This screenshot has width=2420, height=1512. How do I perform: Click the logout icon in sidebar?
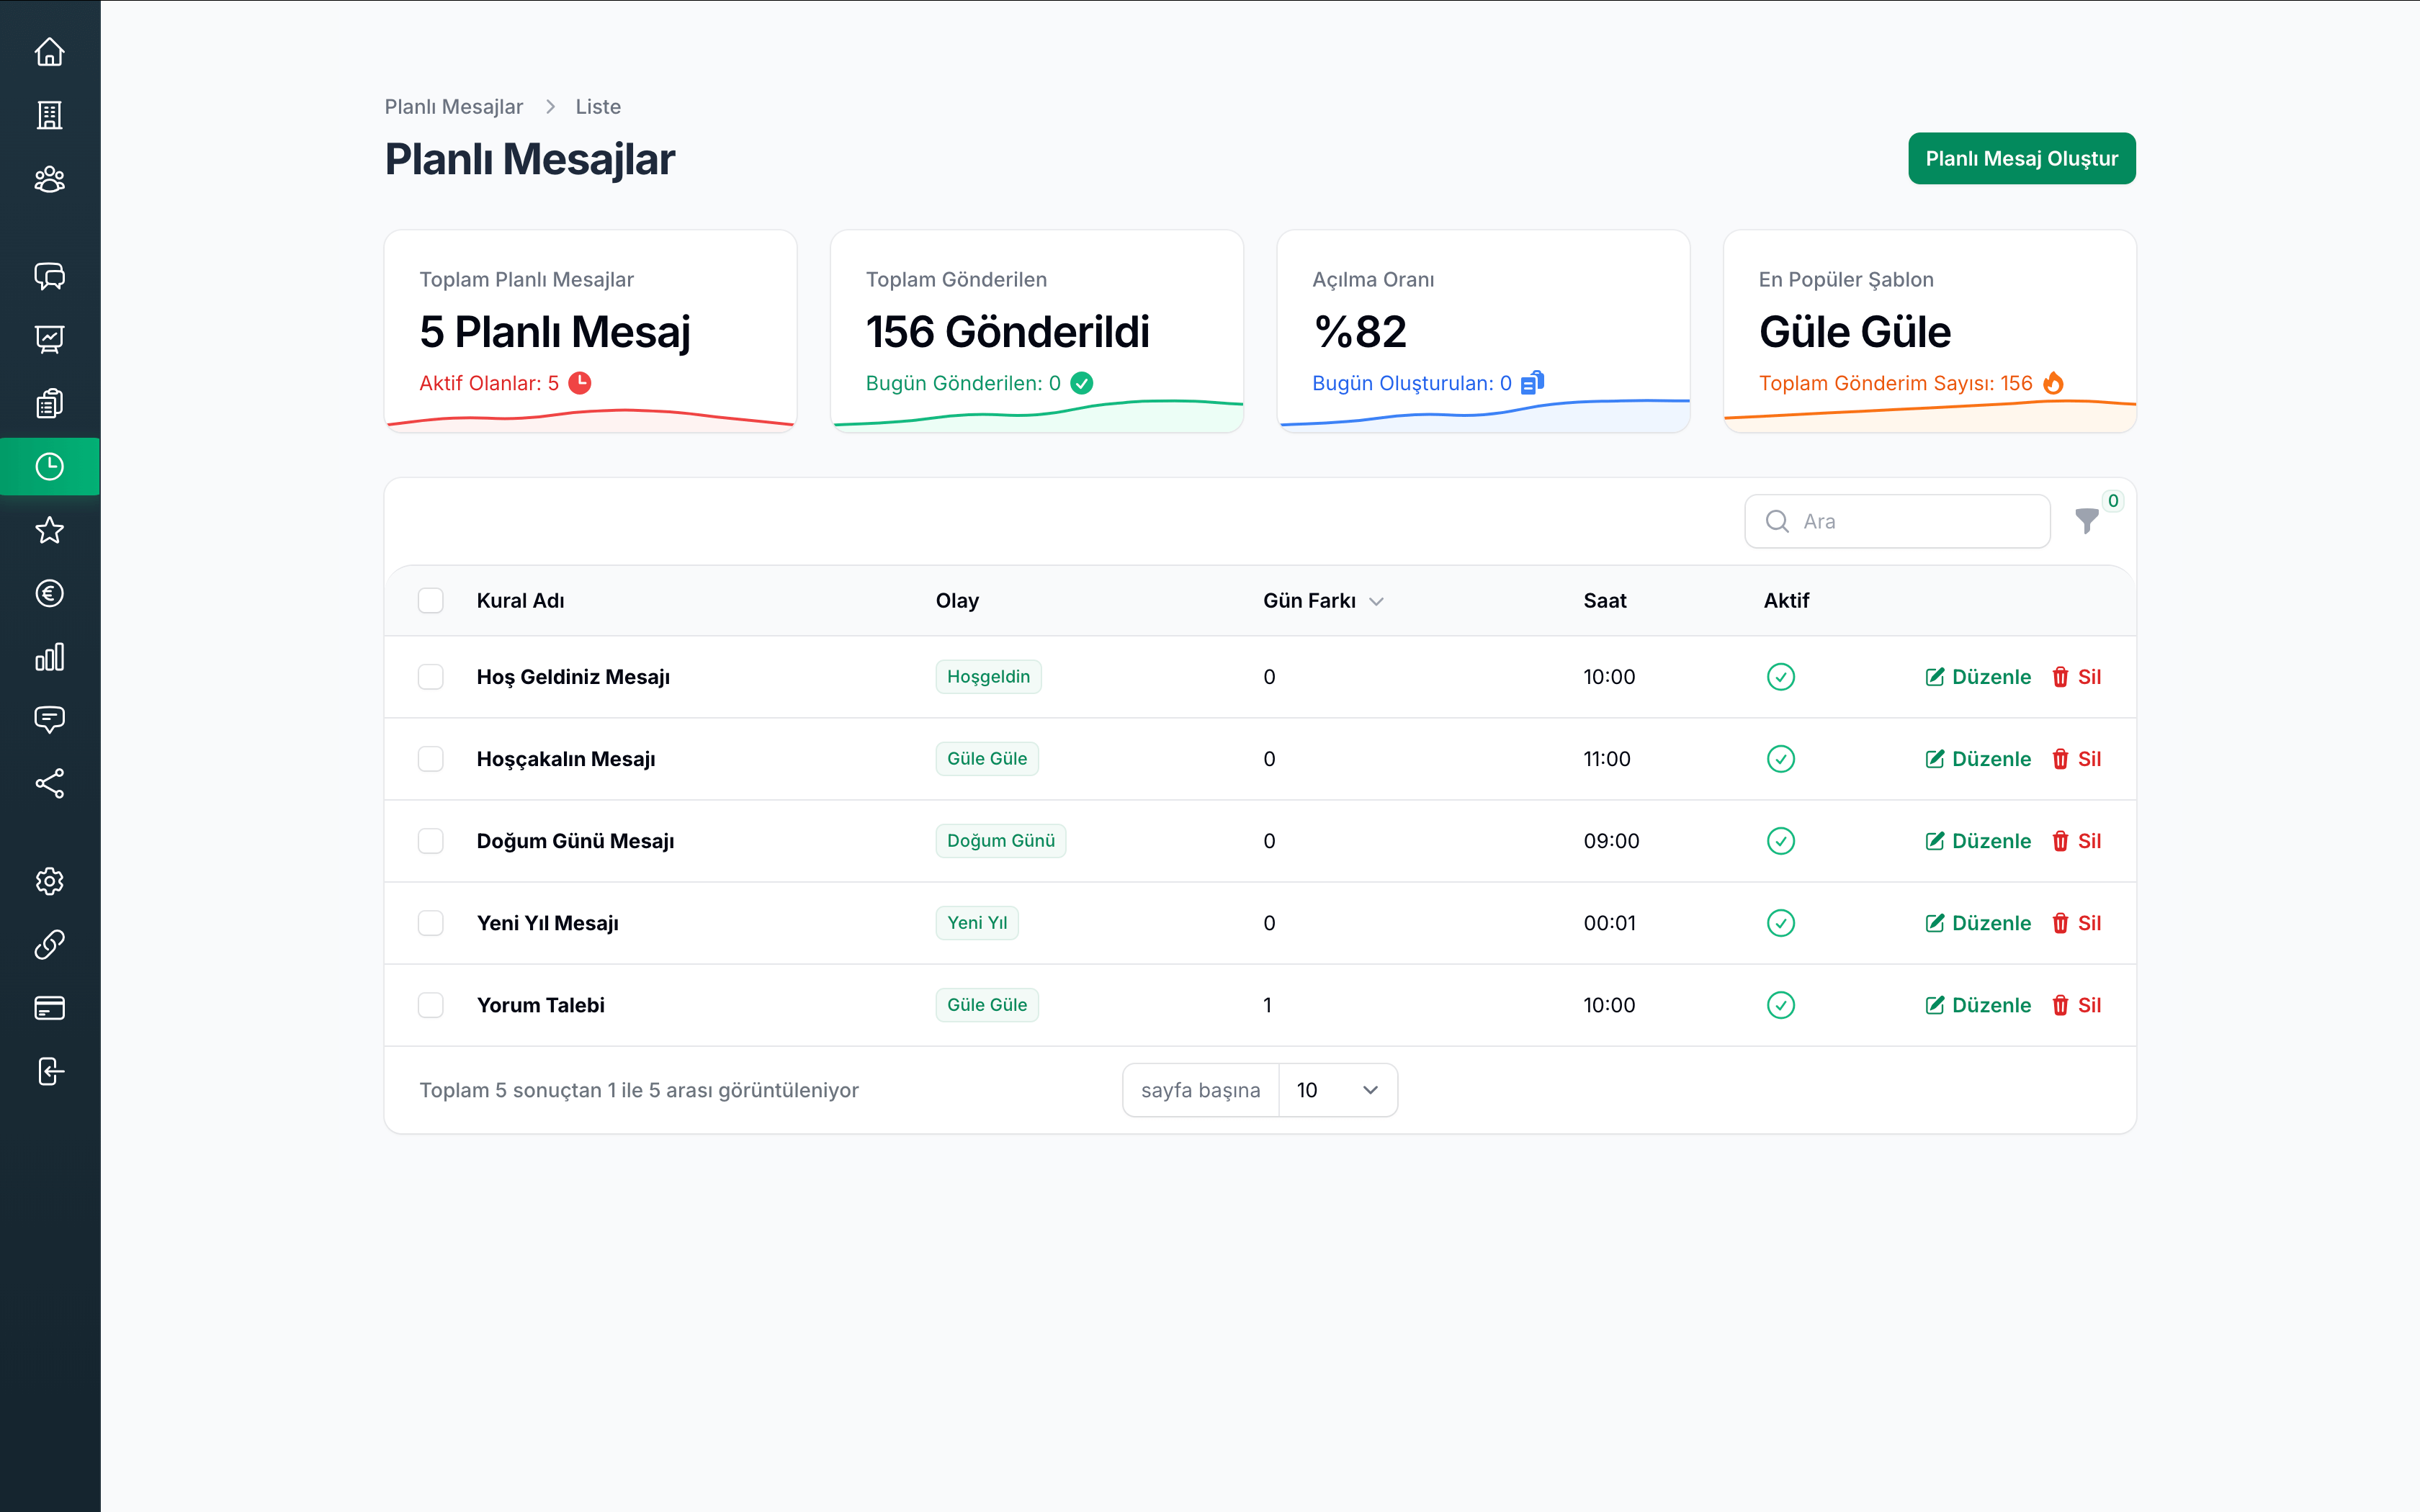49,1071
